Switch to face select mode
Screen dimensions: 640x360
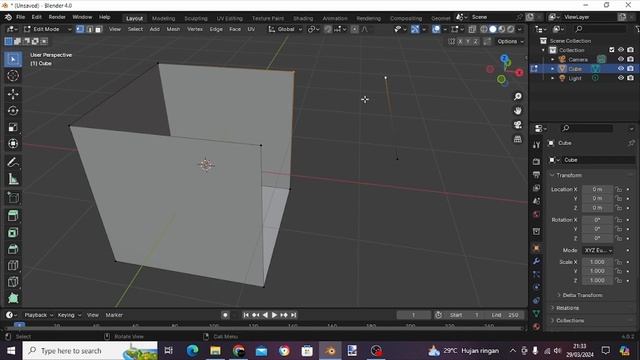(x=98, y=29)
